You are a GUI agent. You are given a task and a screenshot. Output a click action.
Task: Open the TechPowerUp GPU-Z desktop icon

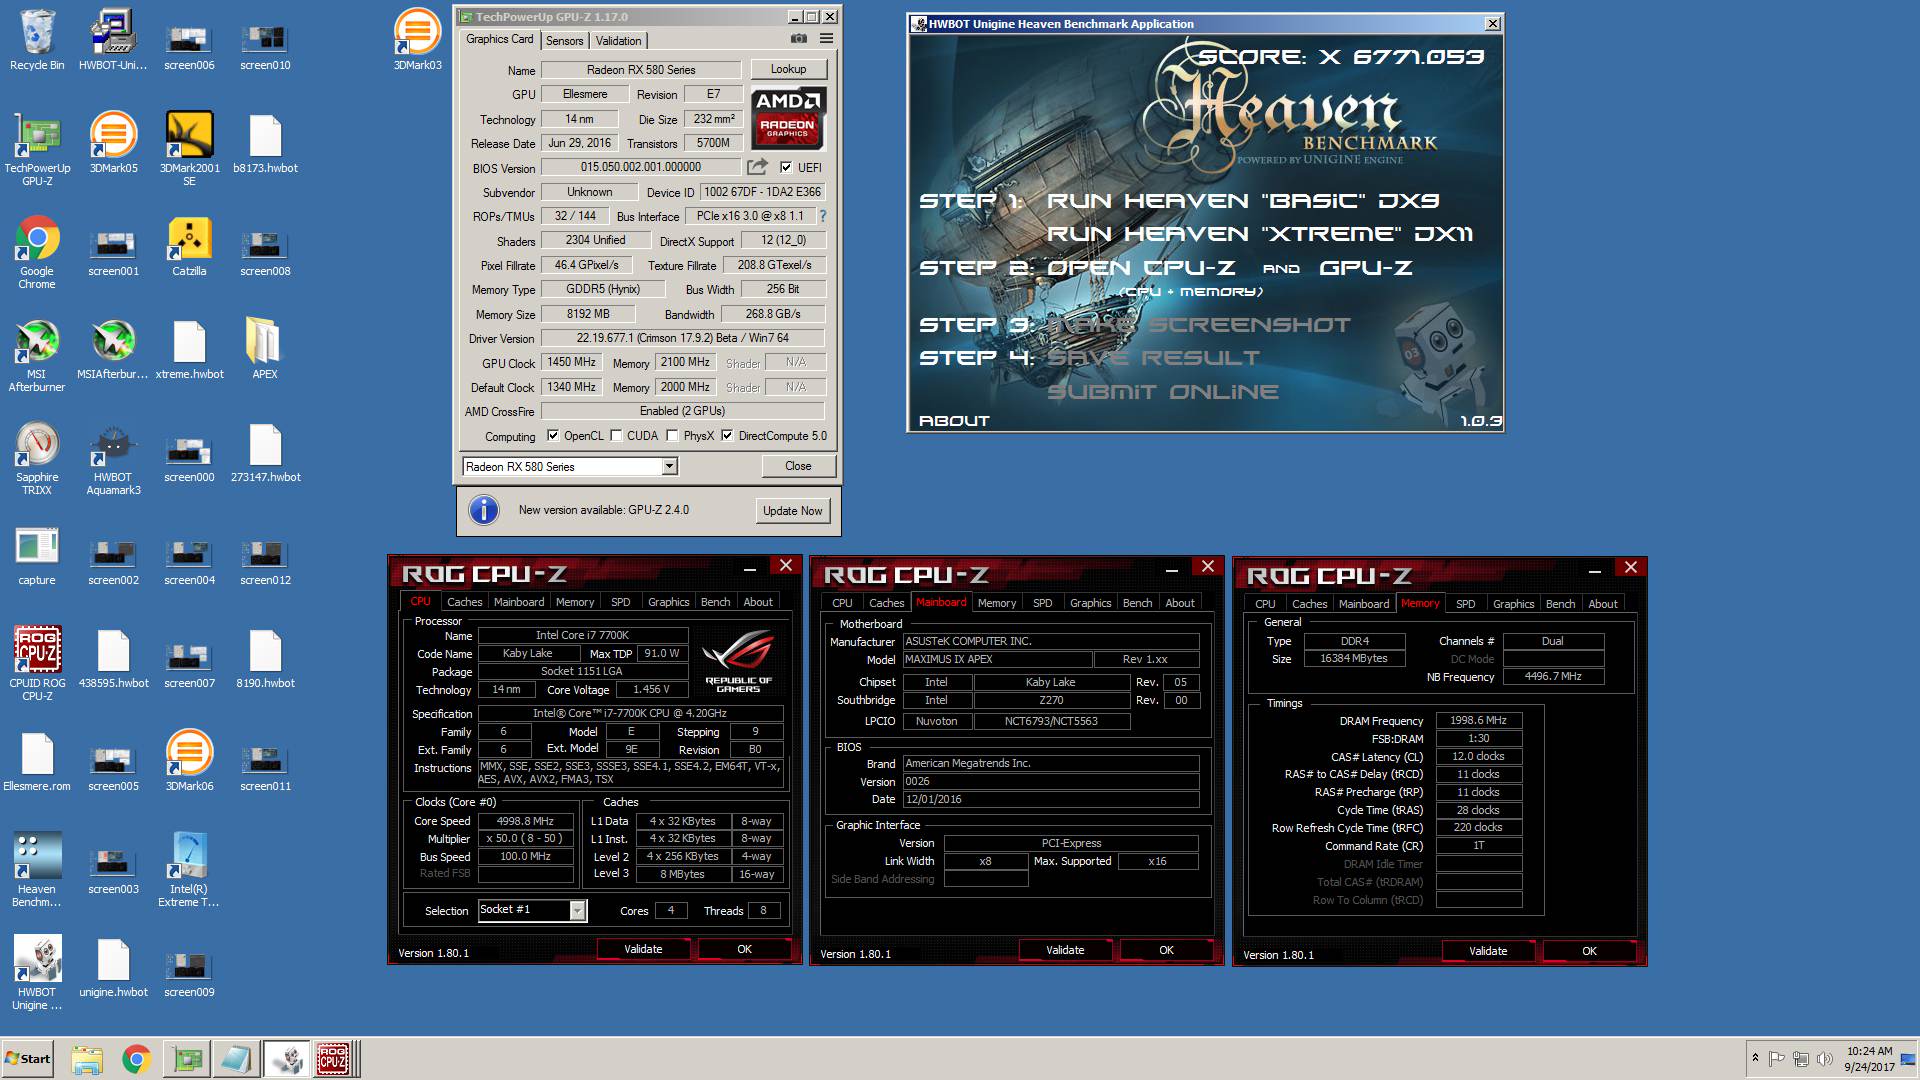37,148
